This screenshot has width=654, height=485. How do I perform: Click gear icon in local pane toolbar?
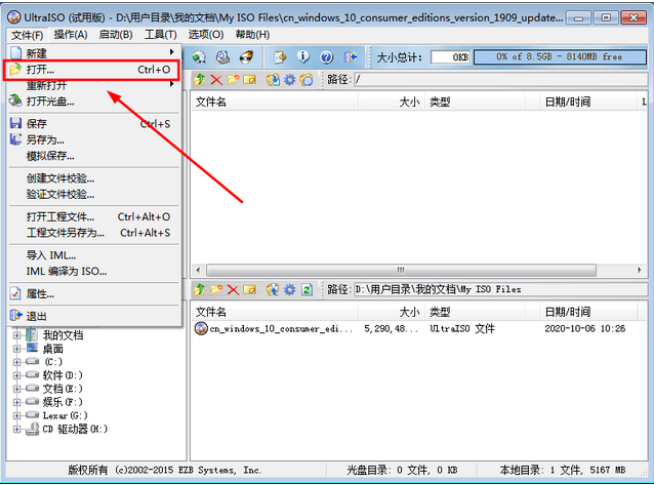pos(289,289)
